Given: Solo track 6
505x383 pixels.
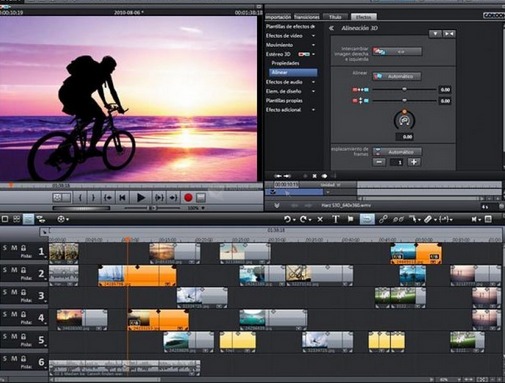Looking at the screenshot, I should 5,359.
